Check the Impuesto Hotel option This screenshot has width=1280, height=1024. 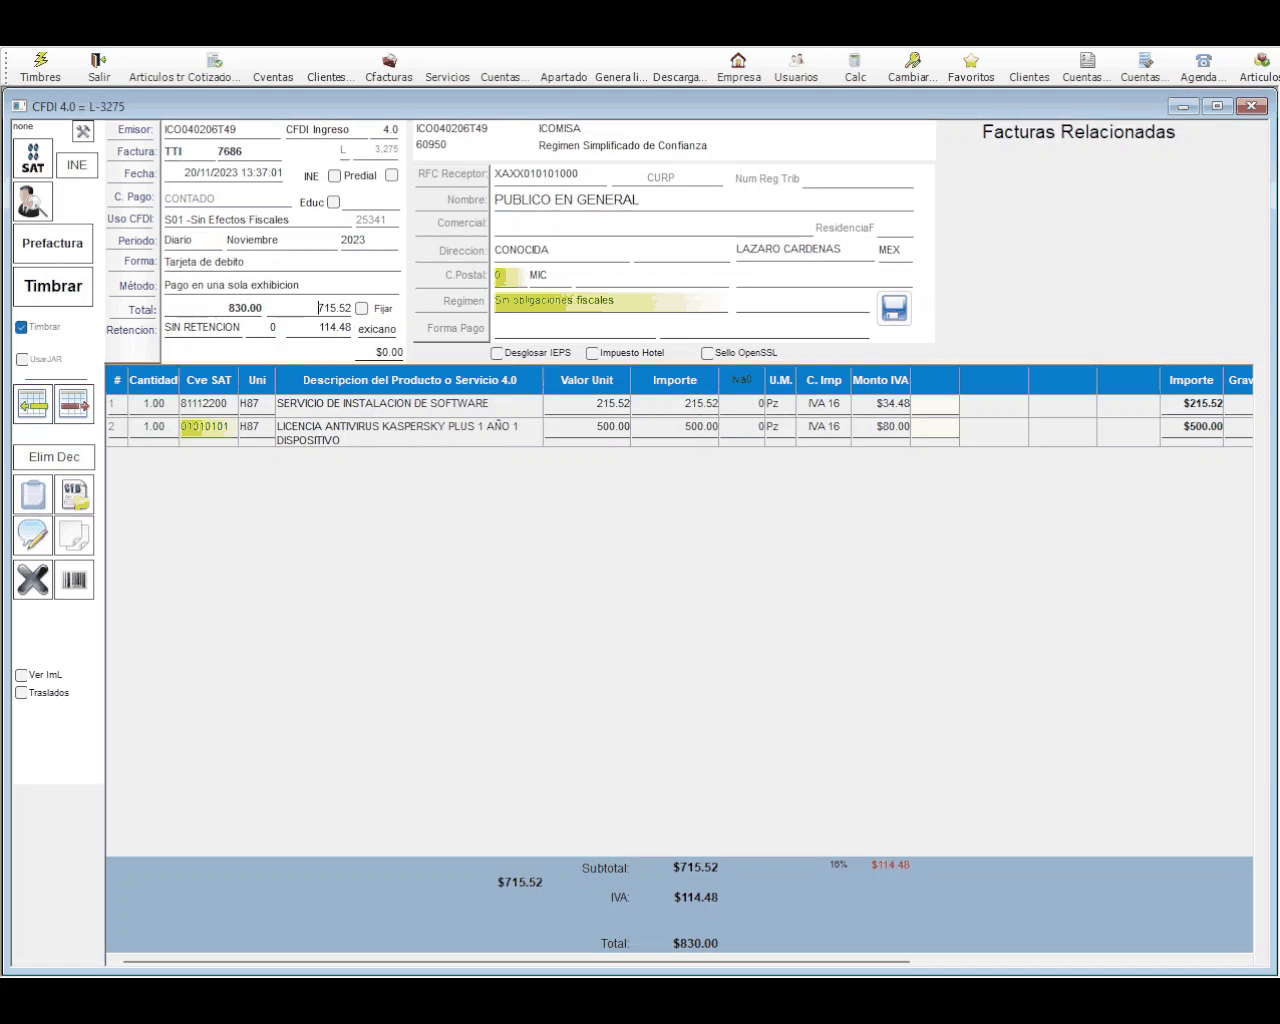[592, 353]
